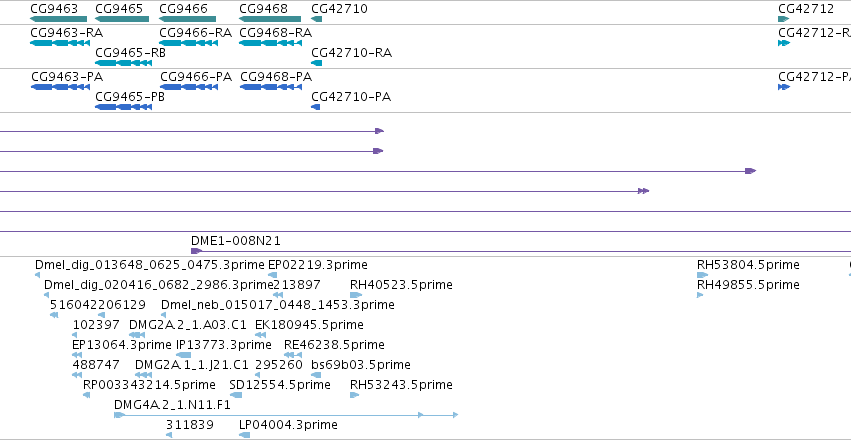Select feature label 102397

tap(96, 326)
